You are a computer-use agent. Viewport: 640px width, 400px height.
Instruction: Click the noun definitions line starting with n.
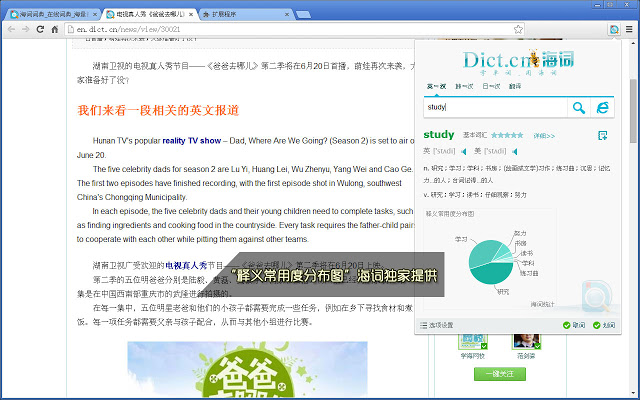coord(517,174)
